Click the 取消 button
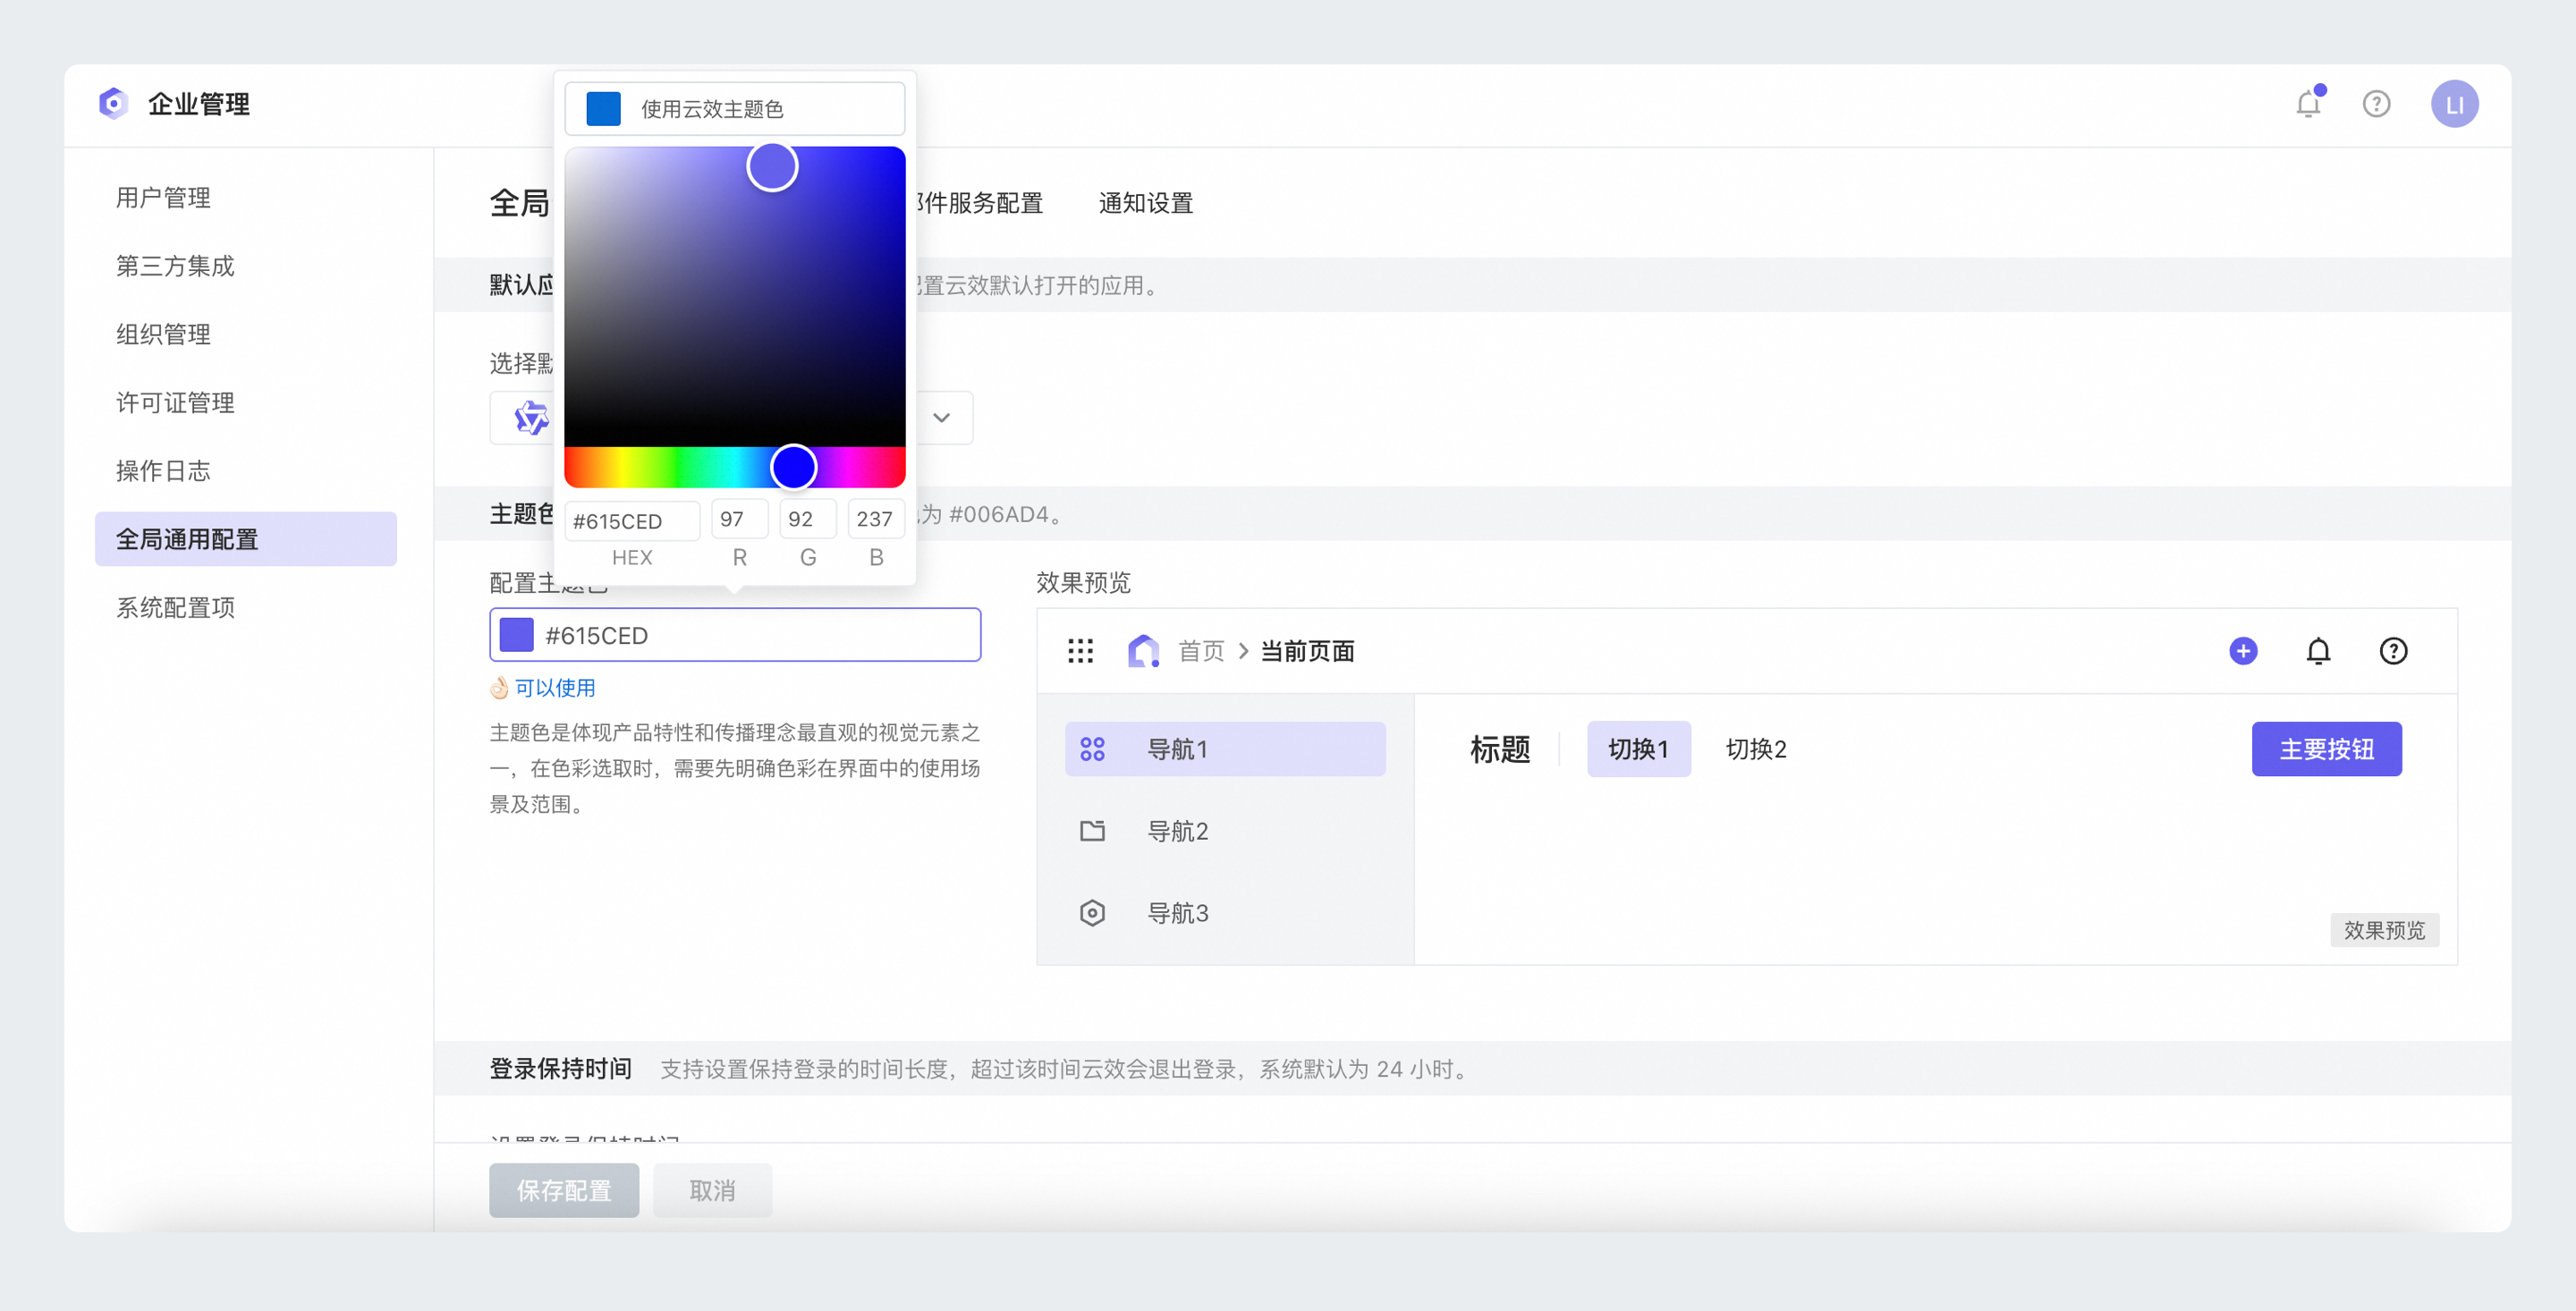The image size is (2576, 1311). click(712, 1190)
